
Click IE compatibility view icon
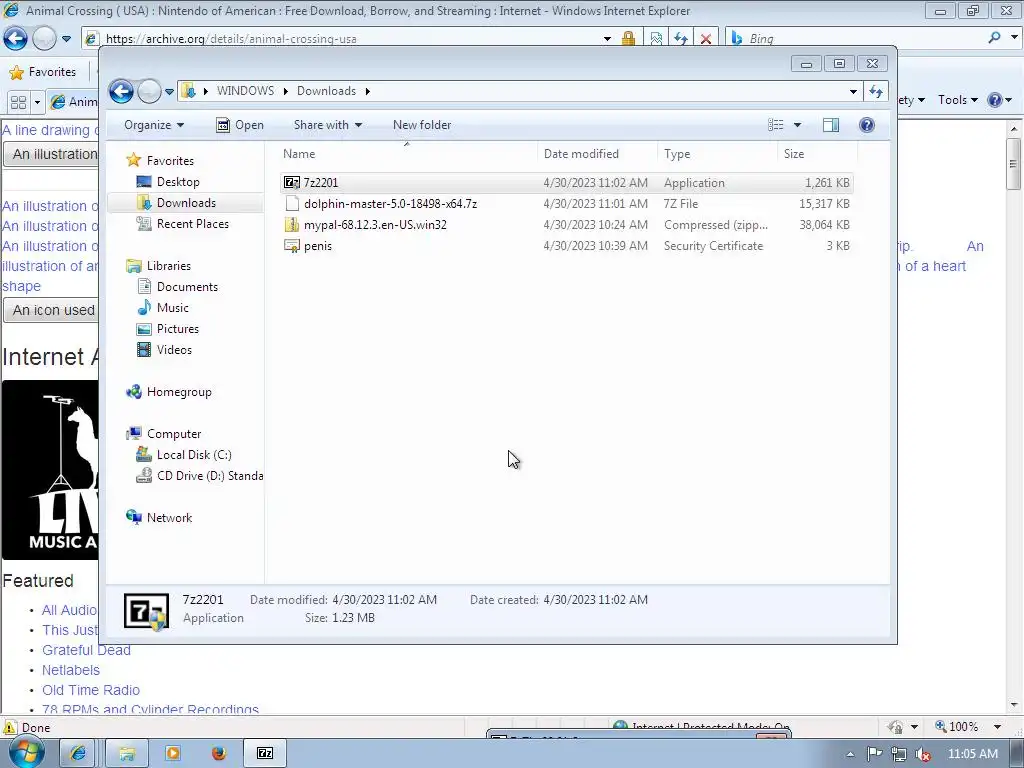click(x=656, y=39)
